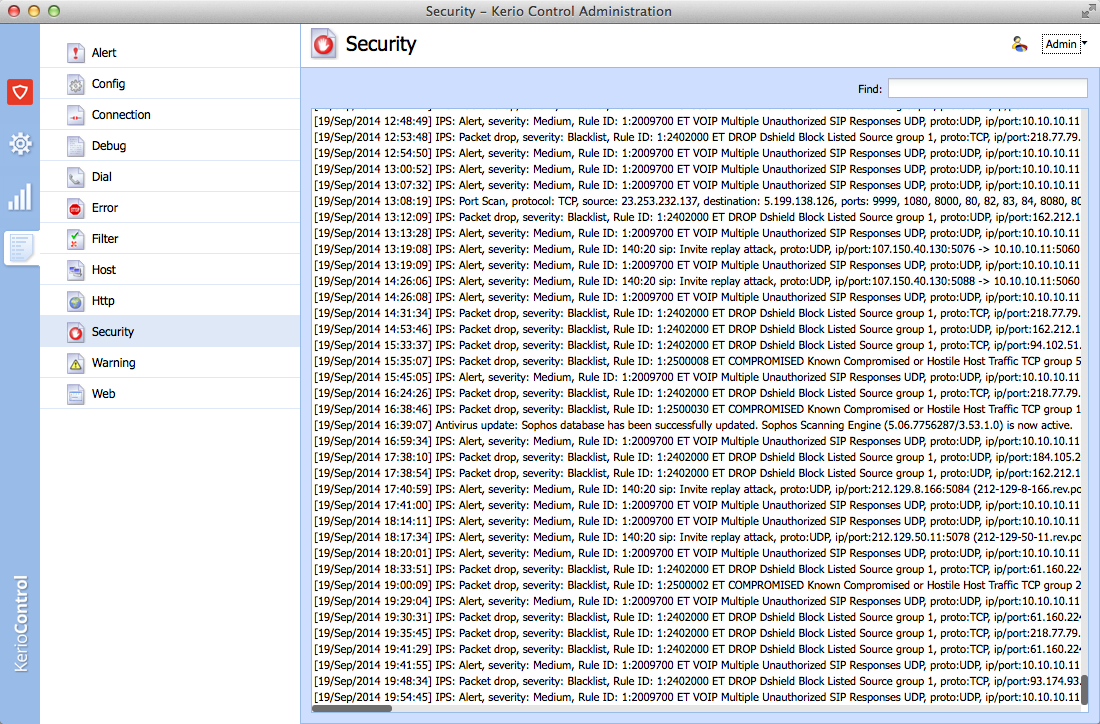Select the 17:38:10 Packet drop log line
The image size is (1100, 724).
pyautogui.click(x=697, y=457)
